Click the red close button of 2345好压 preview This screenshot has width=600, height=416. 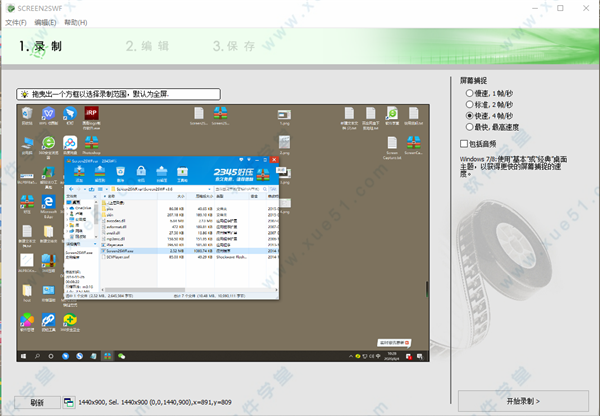point(274,160)
